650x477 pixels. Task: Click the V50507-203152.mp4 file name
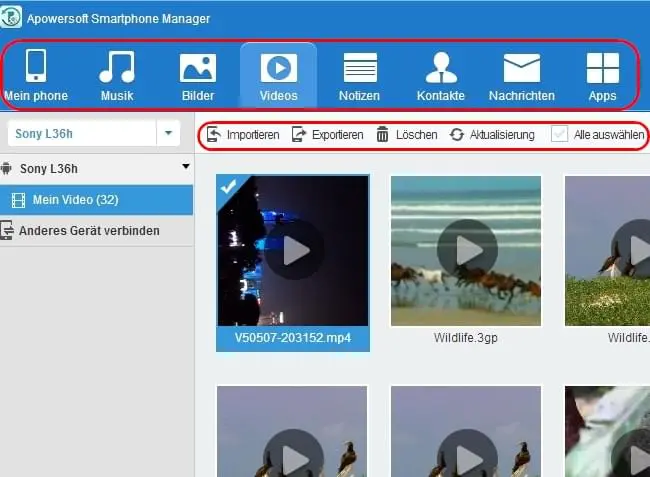[293, 338]
